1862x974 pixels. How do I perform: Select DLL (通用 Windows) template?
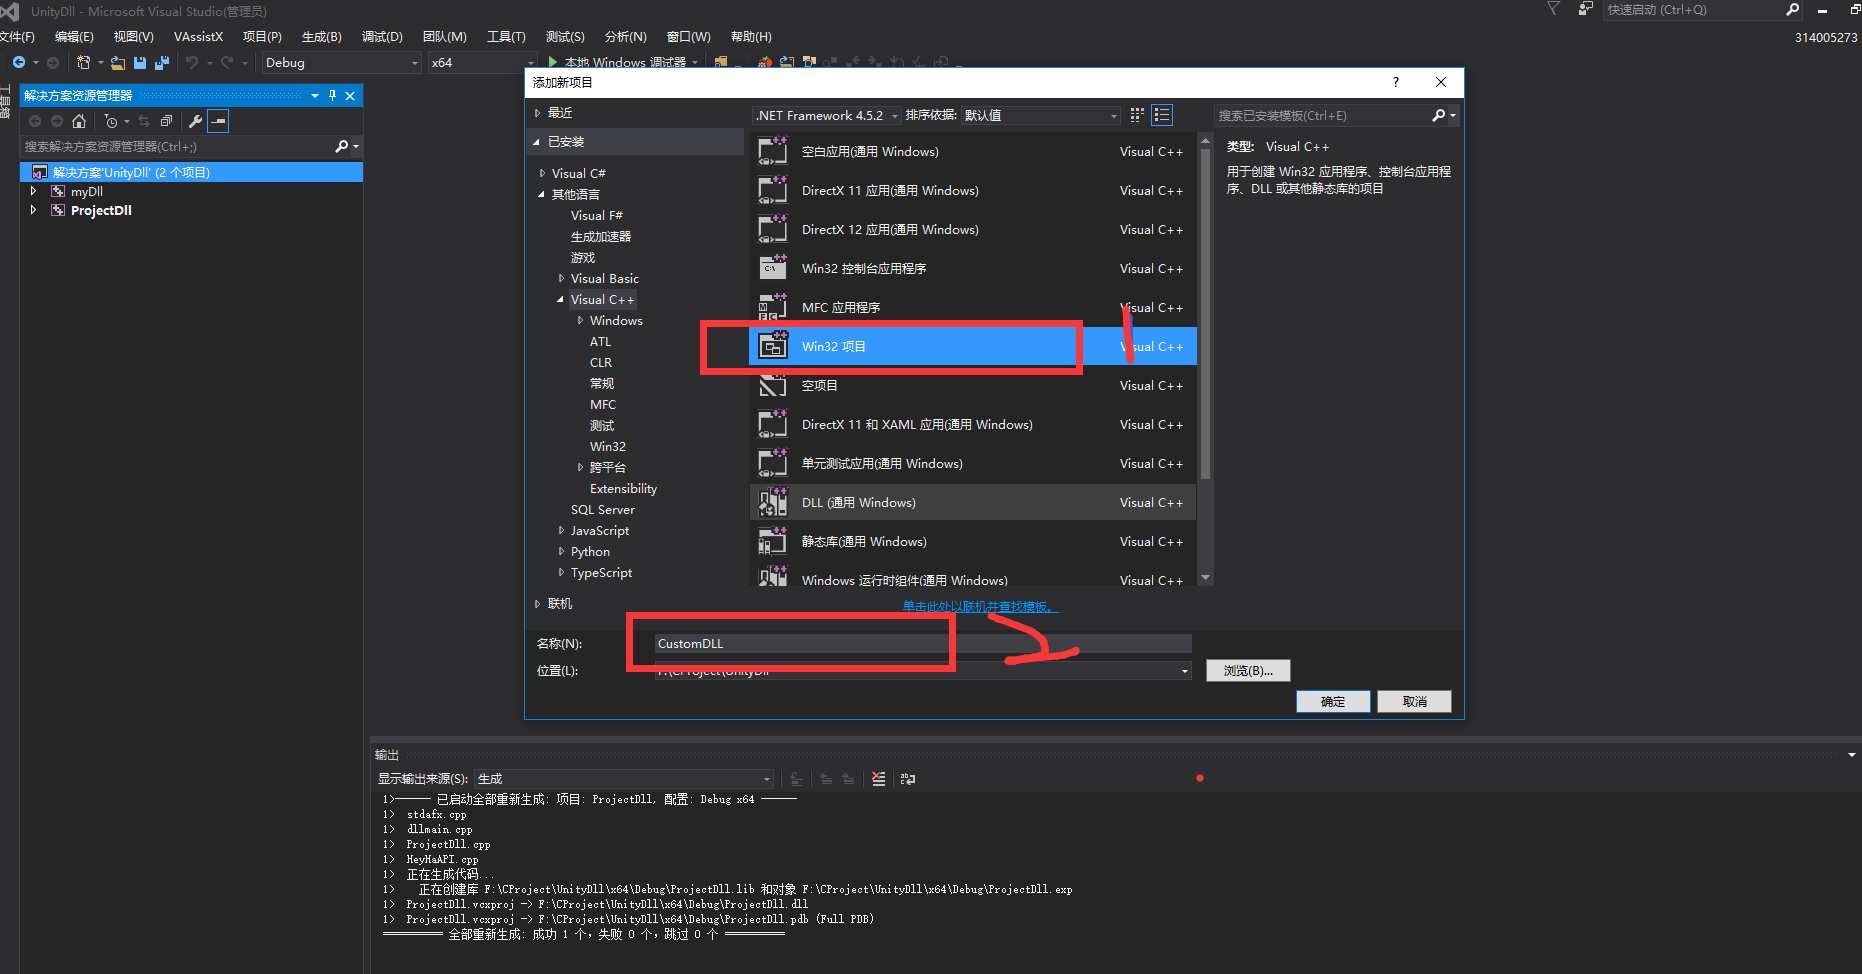(x=972, y=502)
